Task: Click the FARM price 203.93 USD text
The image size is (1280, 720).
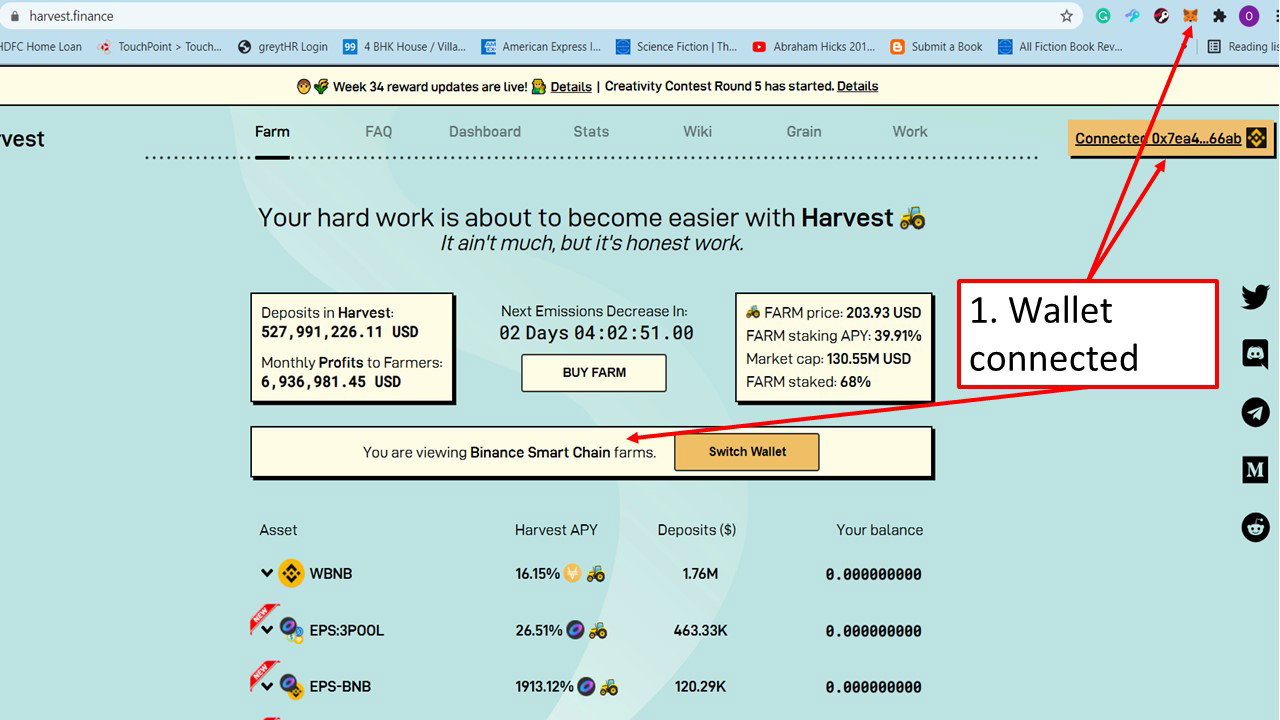Action: 833,313
